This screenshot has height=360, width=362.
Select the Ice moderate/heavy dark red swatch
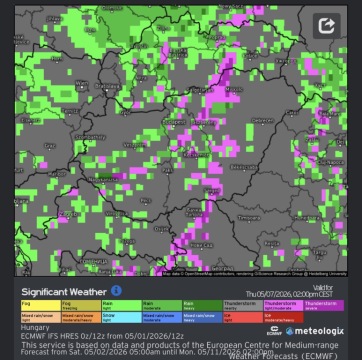(284, 317)
